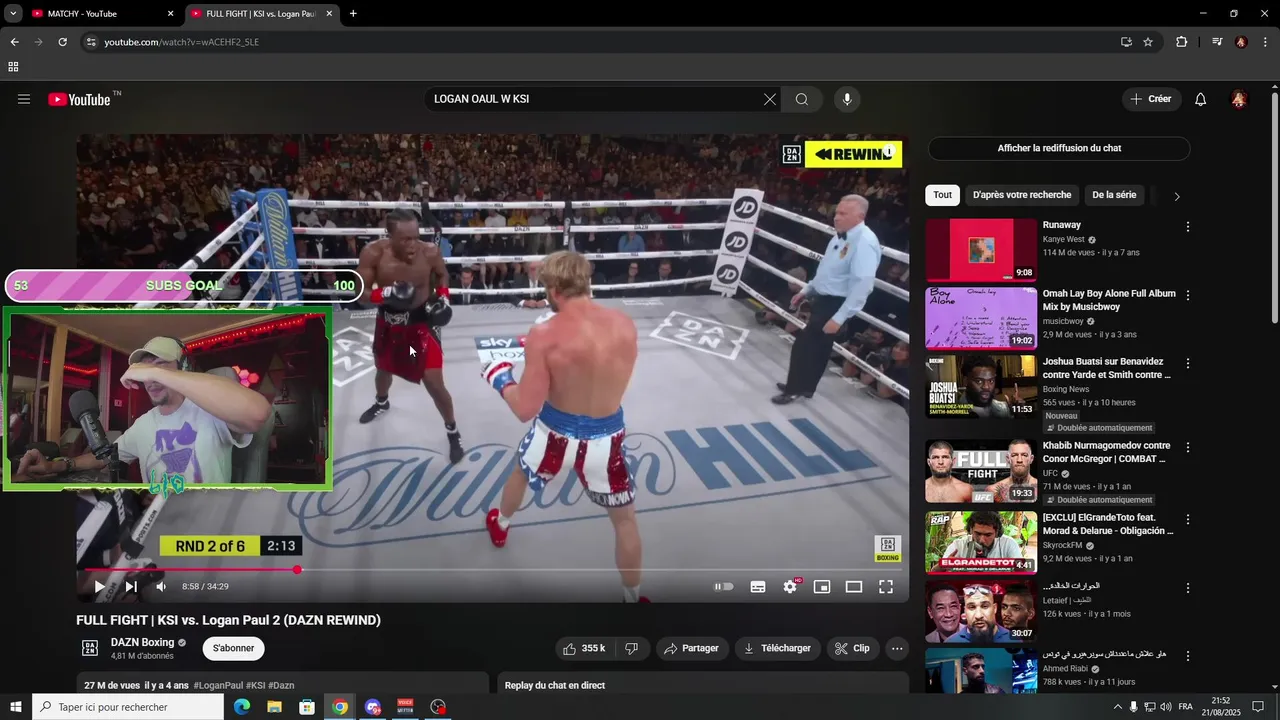The image size is (1280, 720).
Task: Clear the search box text with X
Action: click(770, 99)
